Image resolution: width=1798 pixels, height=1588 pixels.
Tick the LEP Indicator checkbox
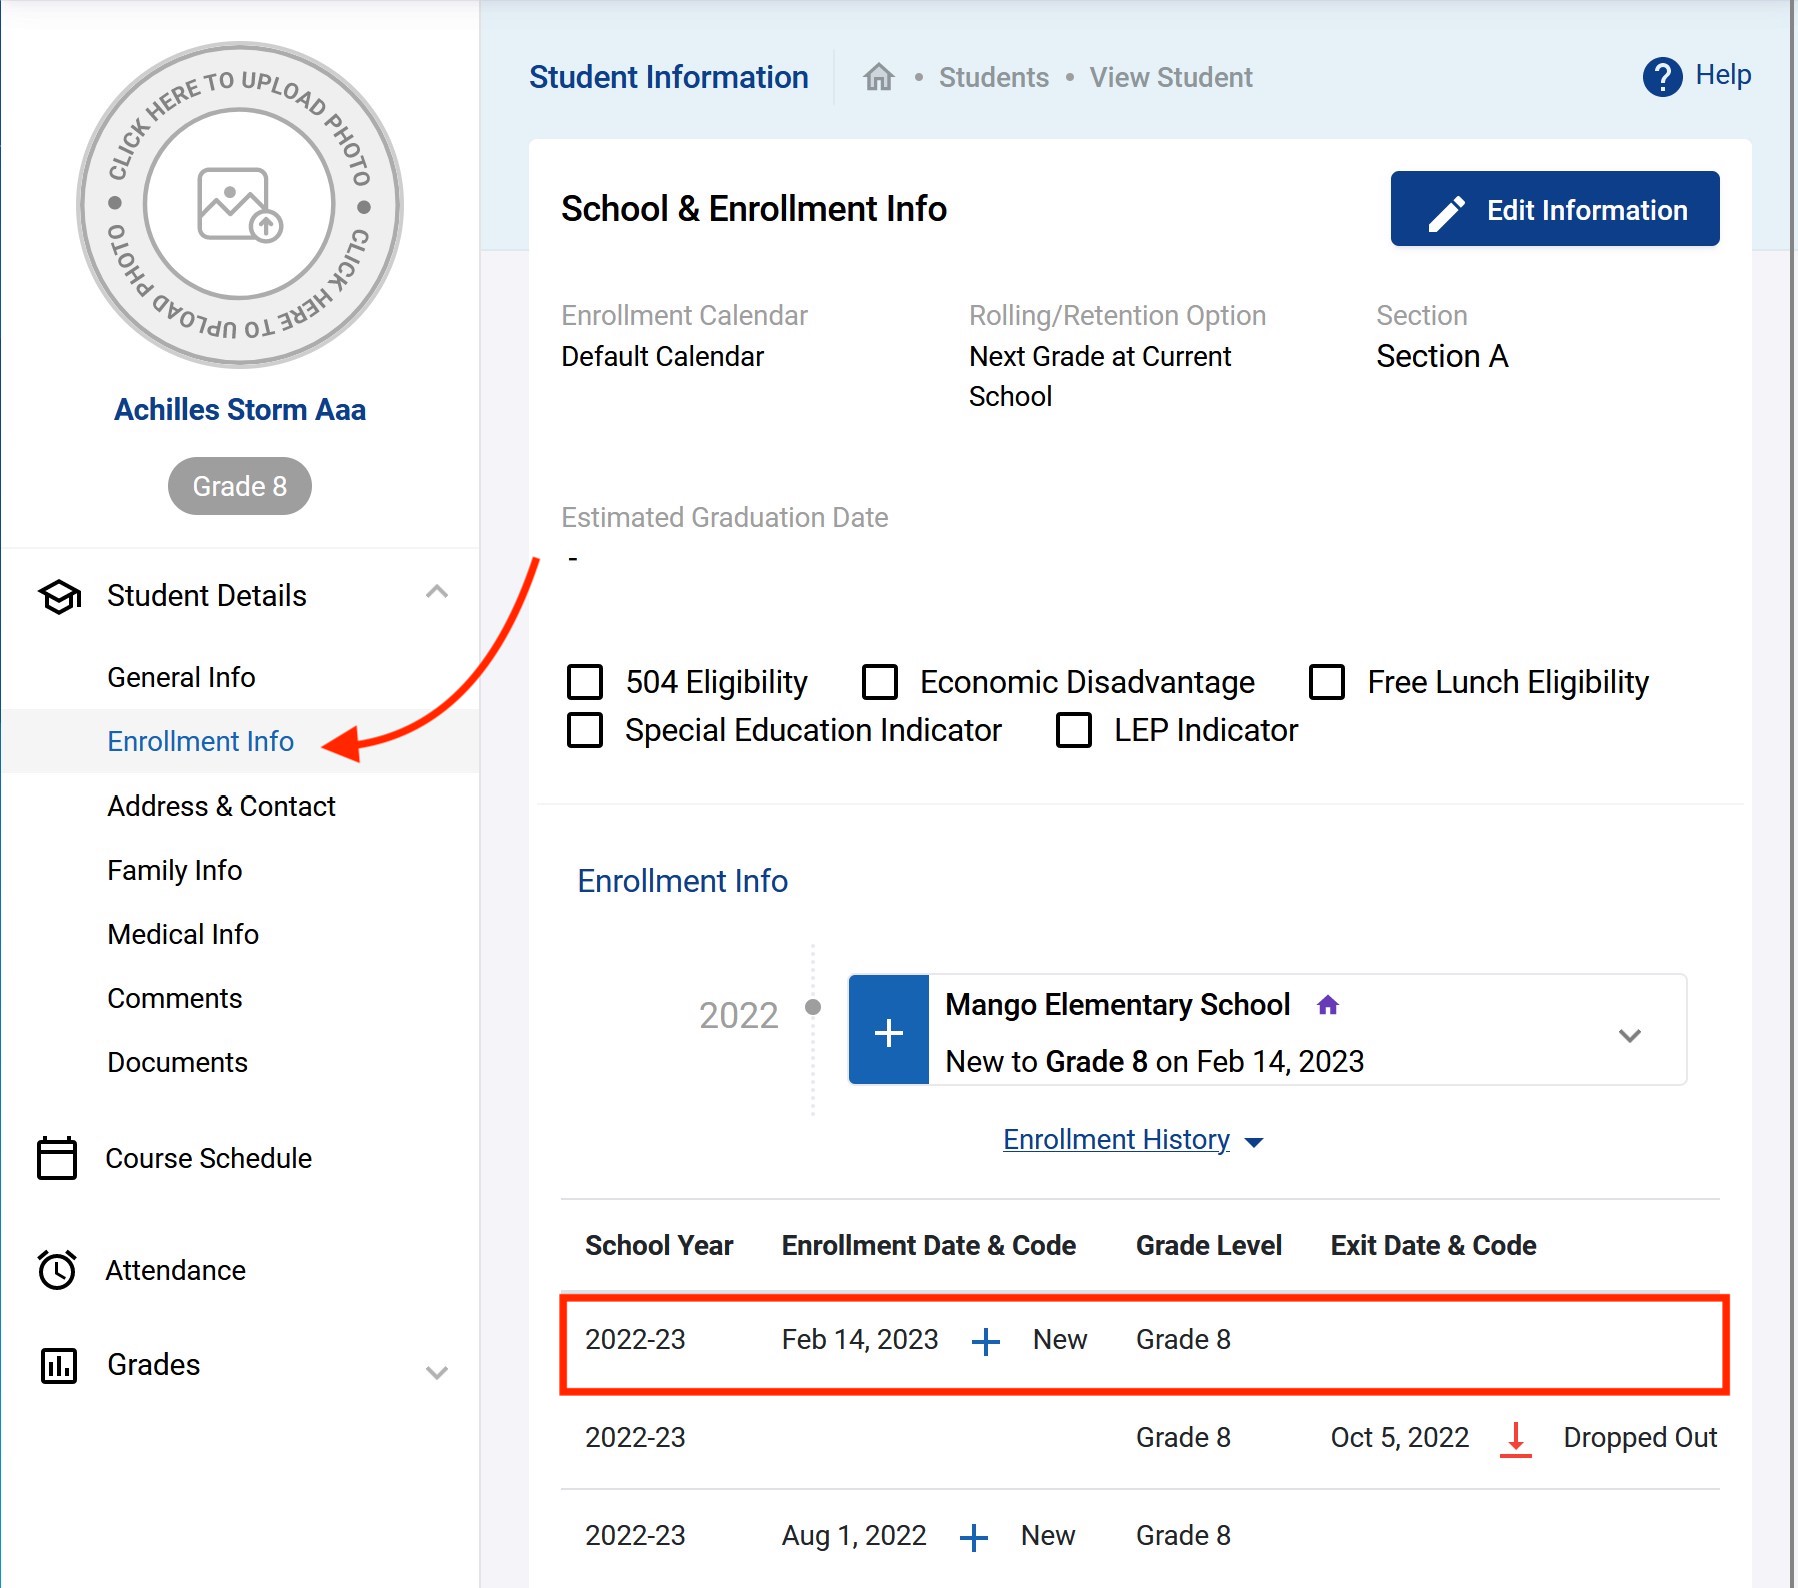1074,730
